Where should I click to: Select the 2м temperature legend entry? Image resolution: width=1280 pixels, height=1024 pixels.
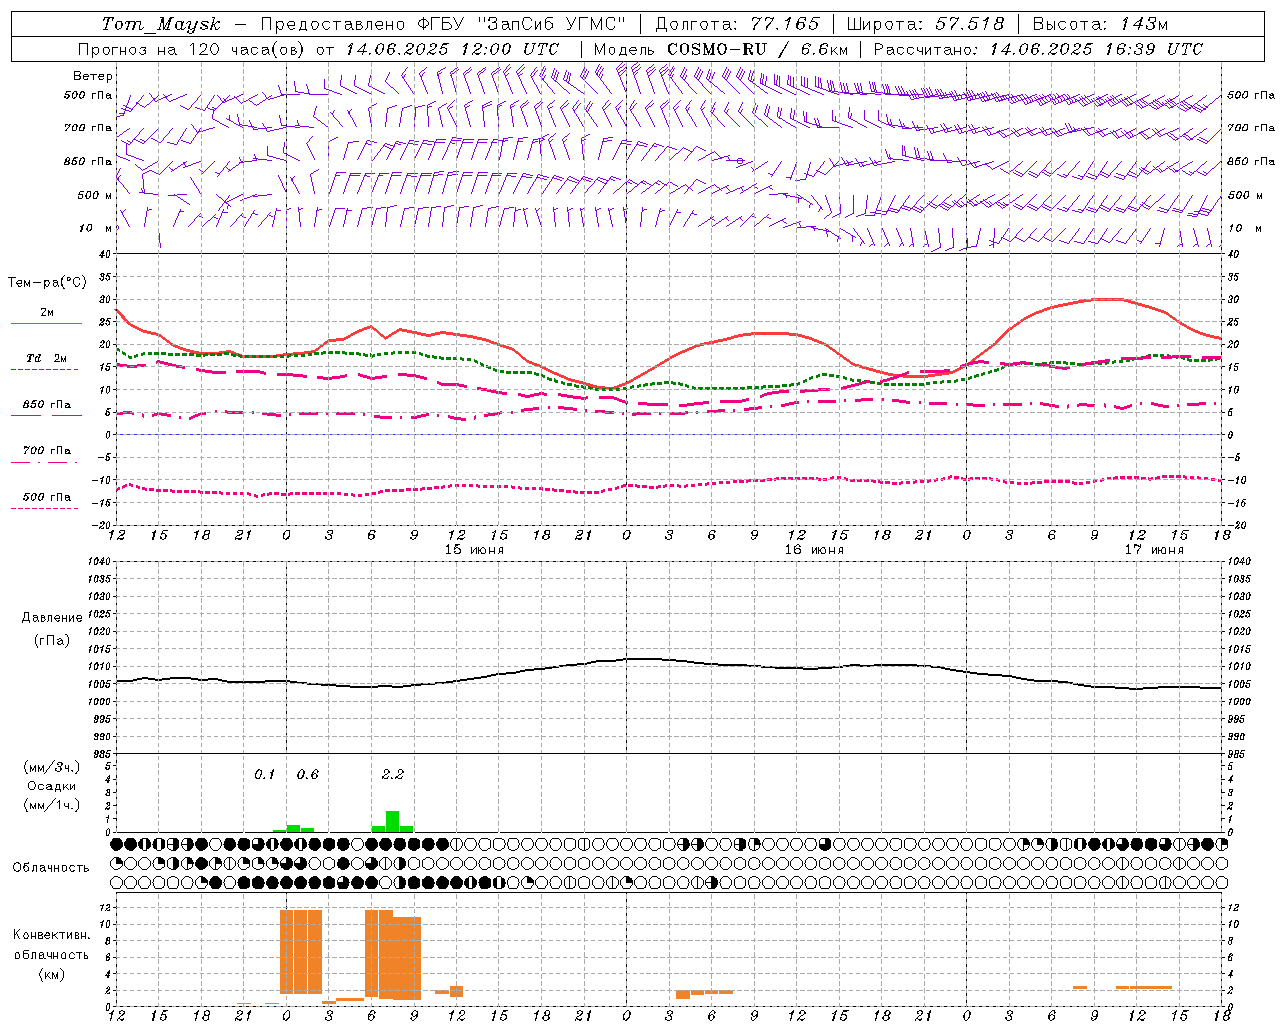[47, 313]
